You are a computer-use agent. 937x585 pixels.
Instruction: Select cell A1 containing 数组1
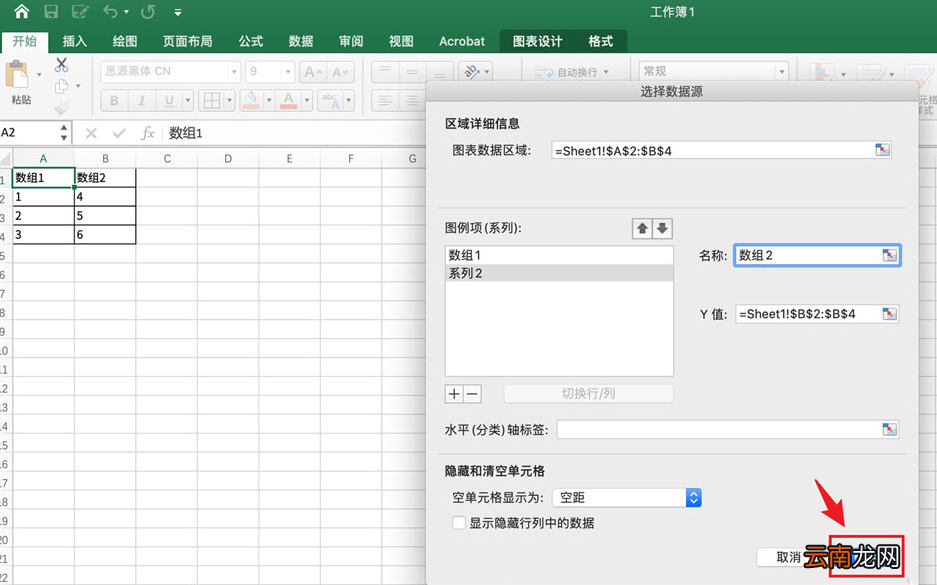[43, 177]
